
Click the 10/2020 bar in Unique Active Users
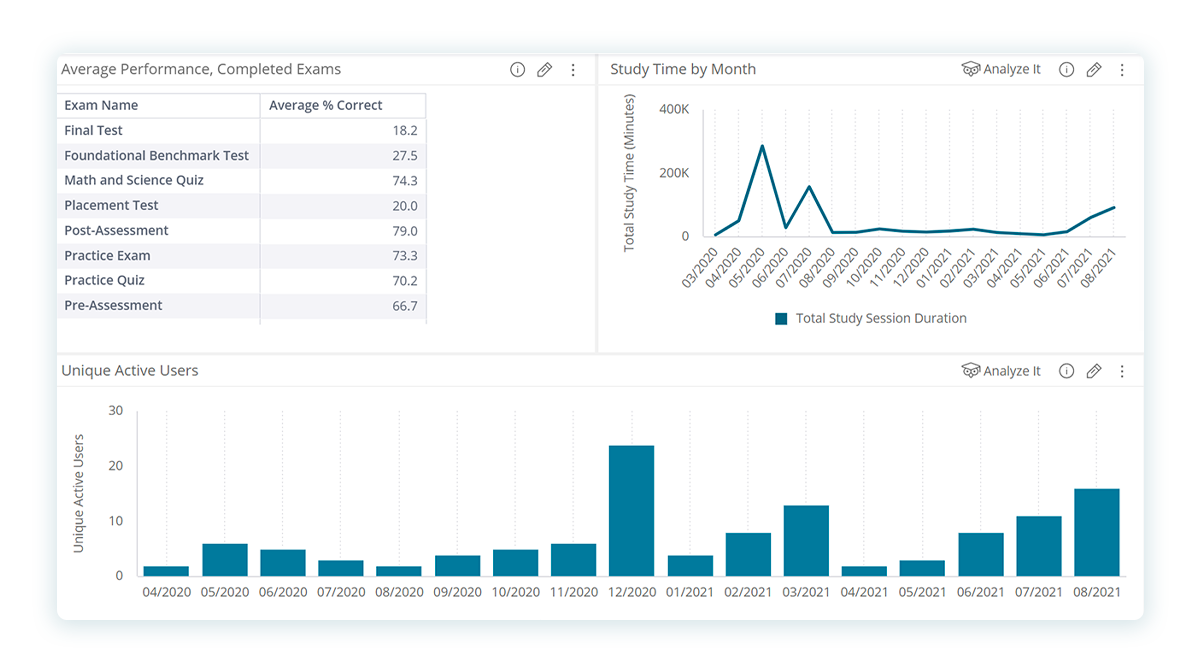(515, 563)
